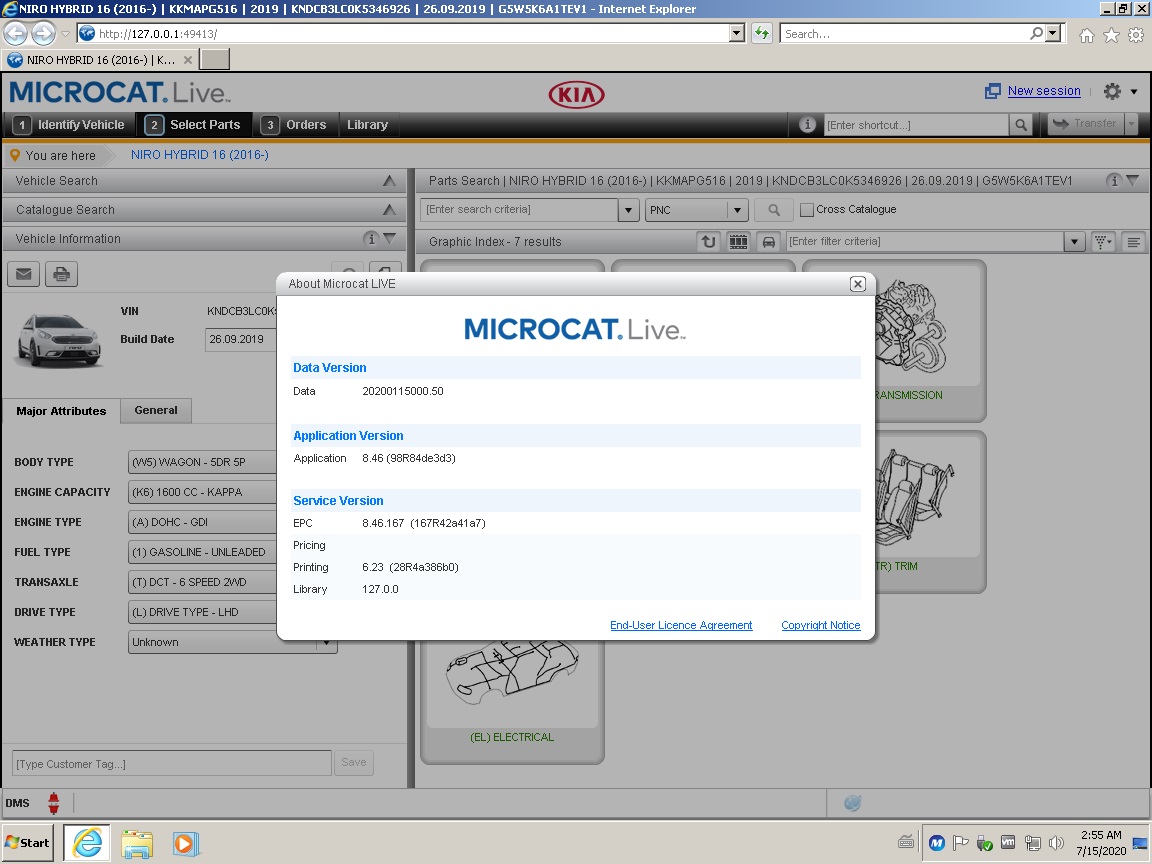Click the magnifier in the browser Search box
1152x864 pixels.
pyautogui.click(x=1037, y=33)
